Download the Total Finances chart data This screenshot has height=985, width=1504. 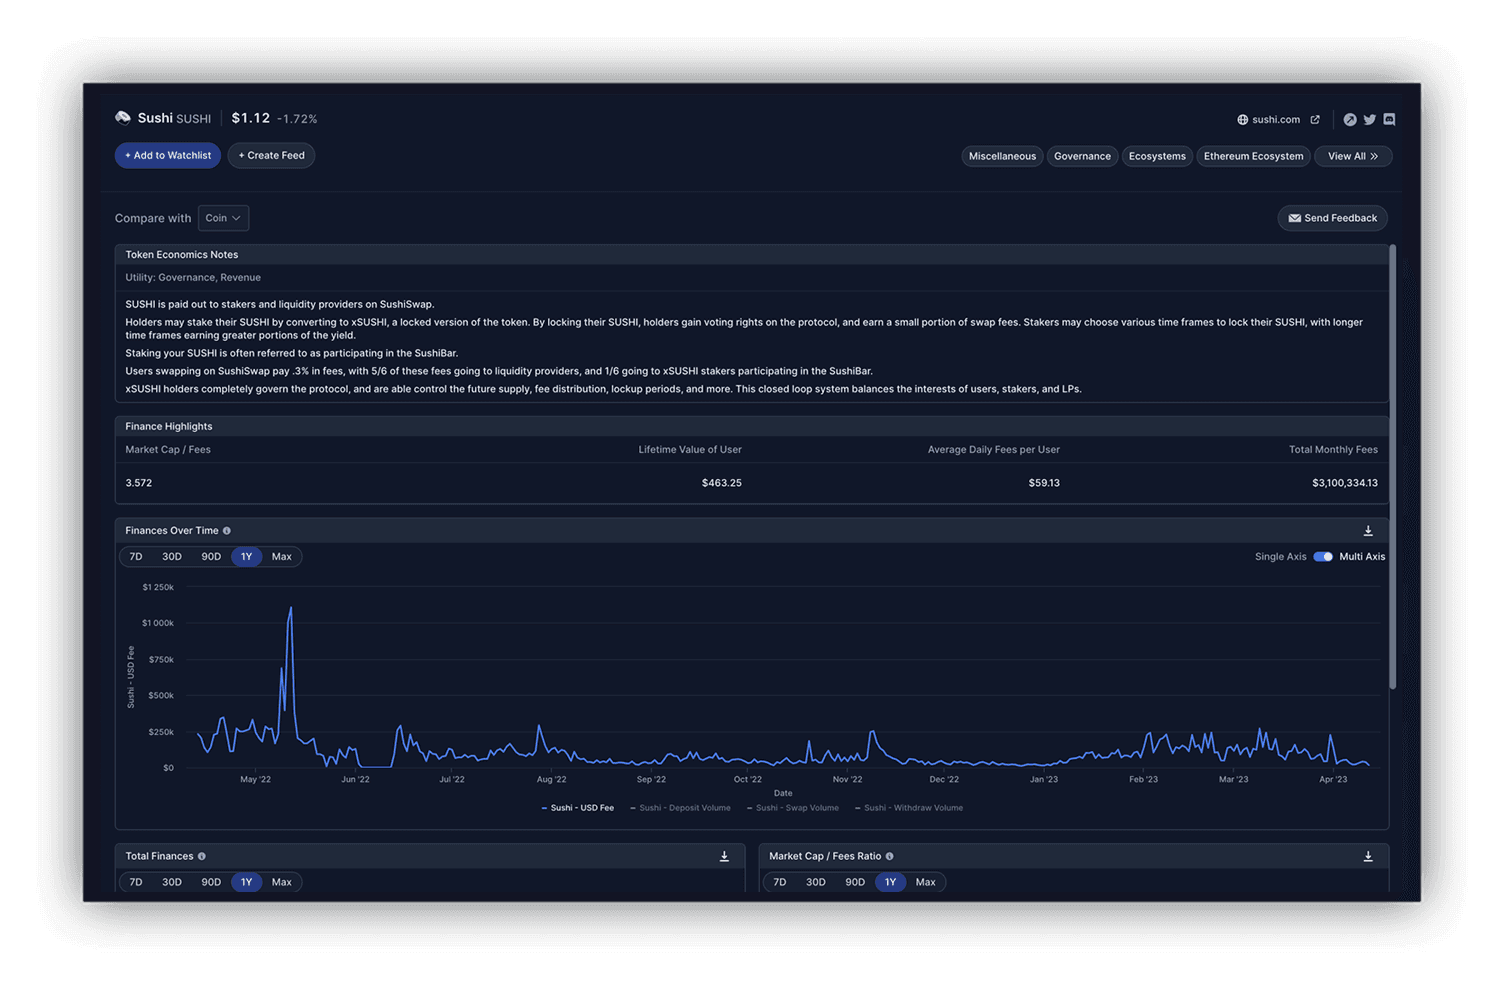tap(725, 856)
